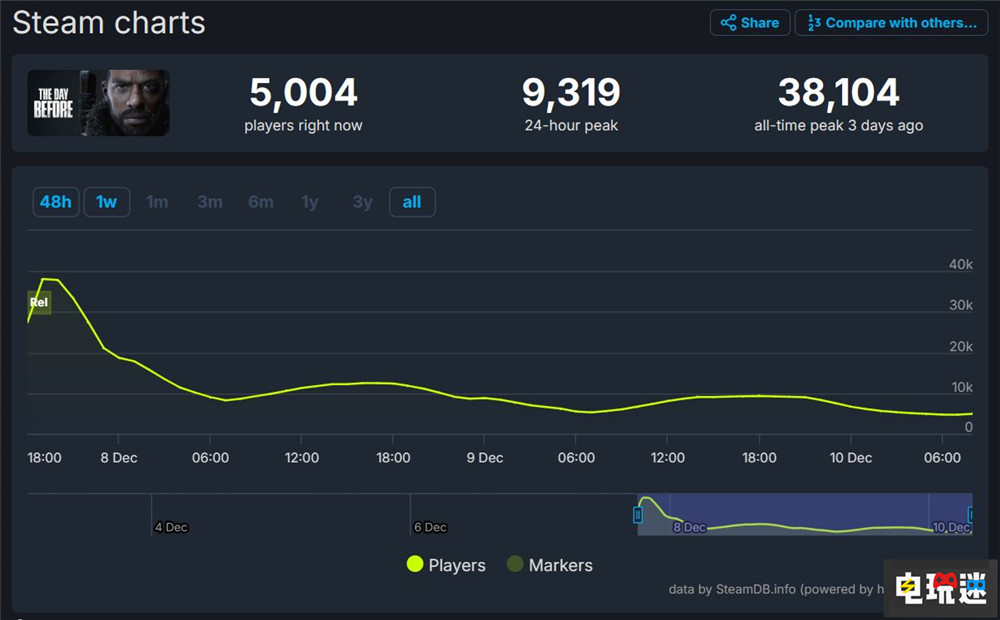This screenshot has height=620, width=1000.
Task: Choose the 3m time range
Action: pos(209,202)
